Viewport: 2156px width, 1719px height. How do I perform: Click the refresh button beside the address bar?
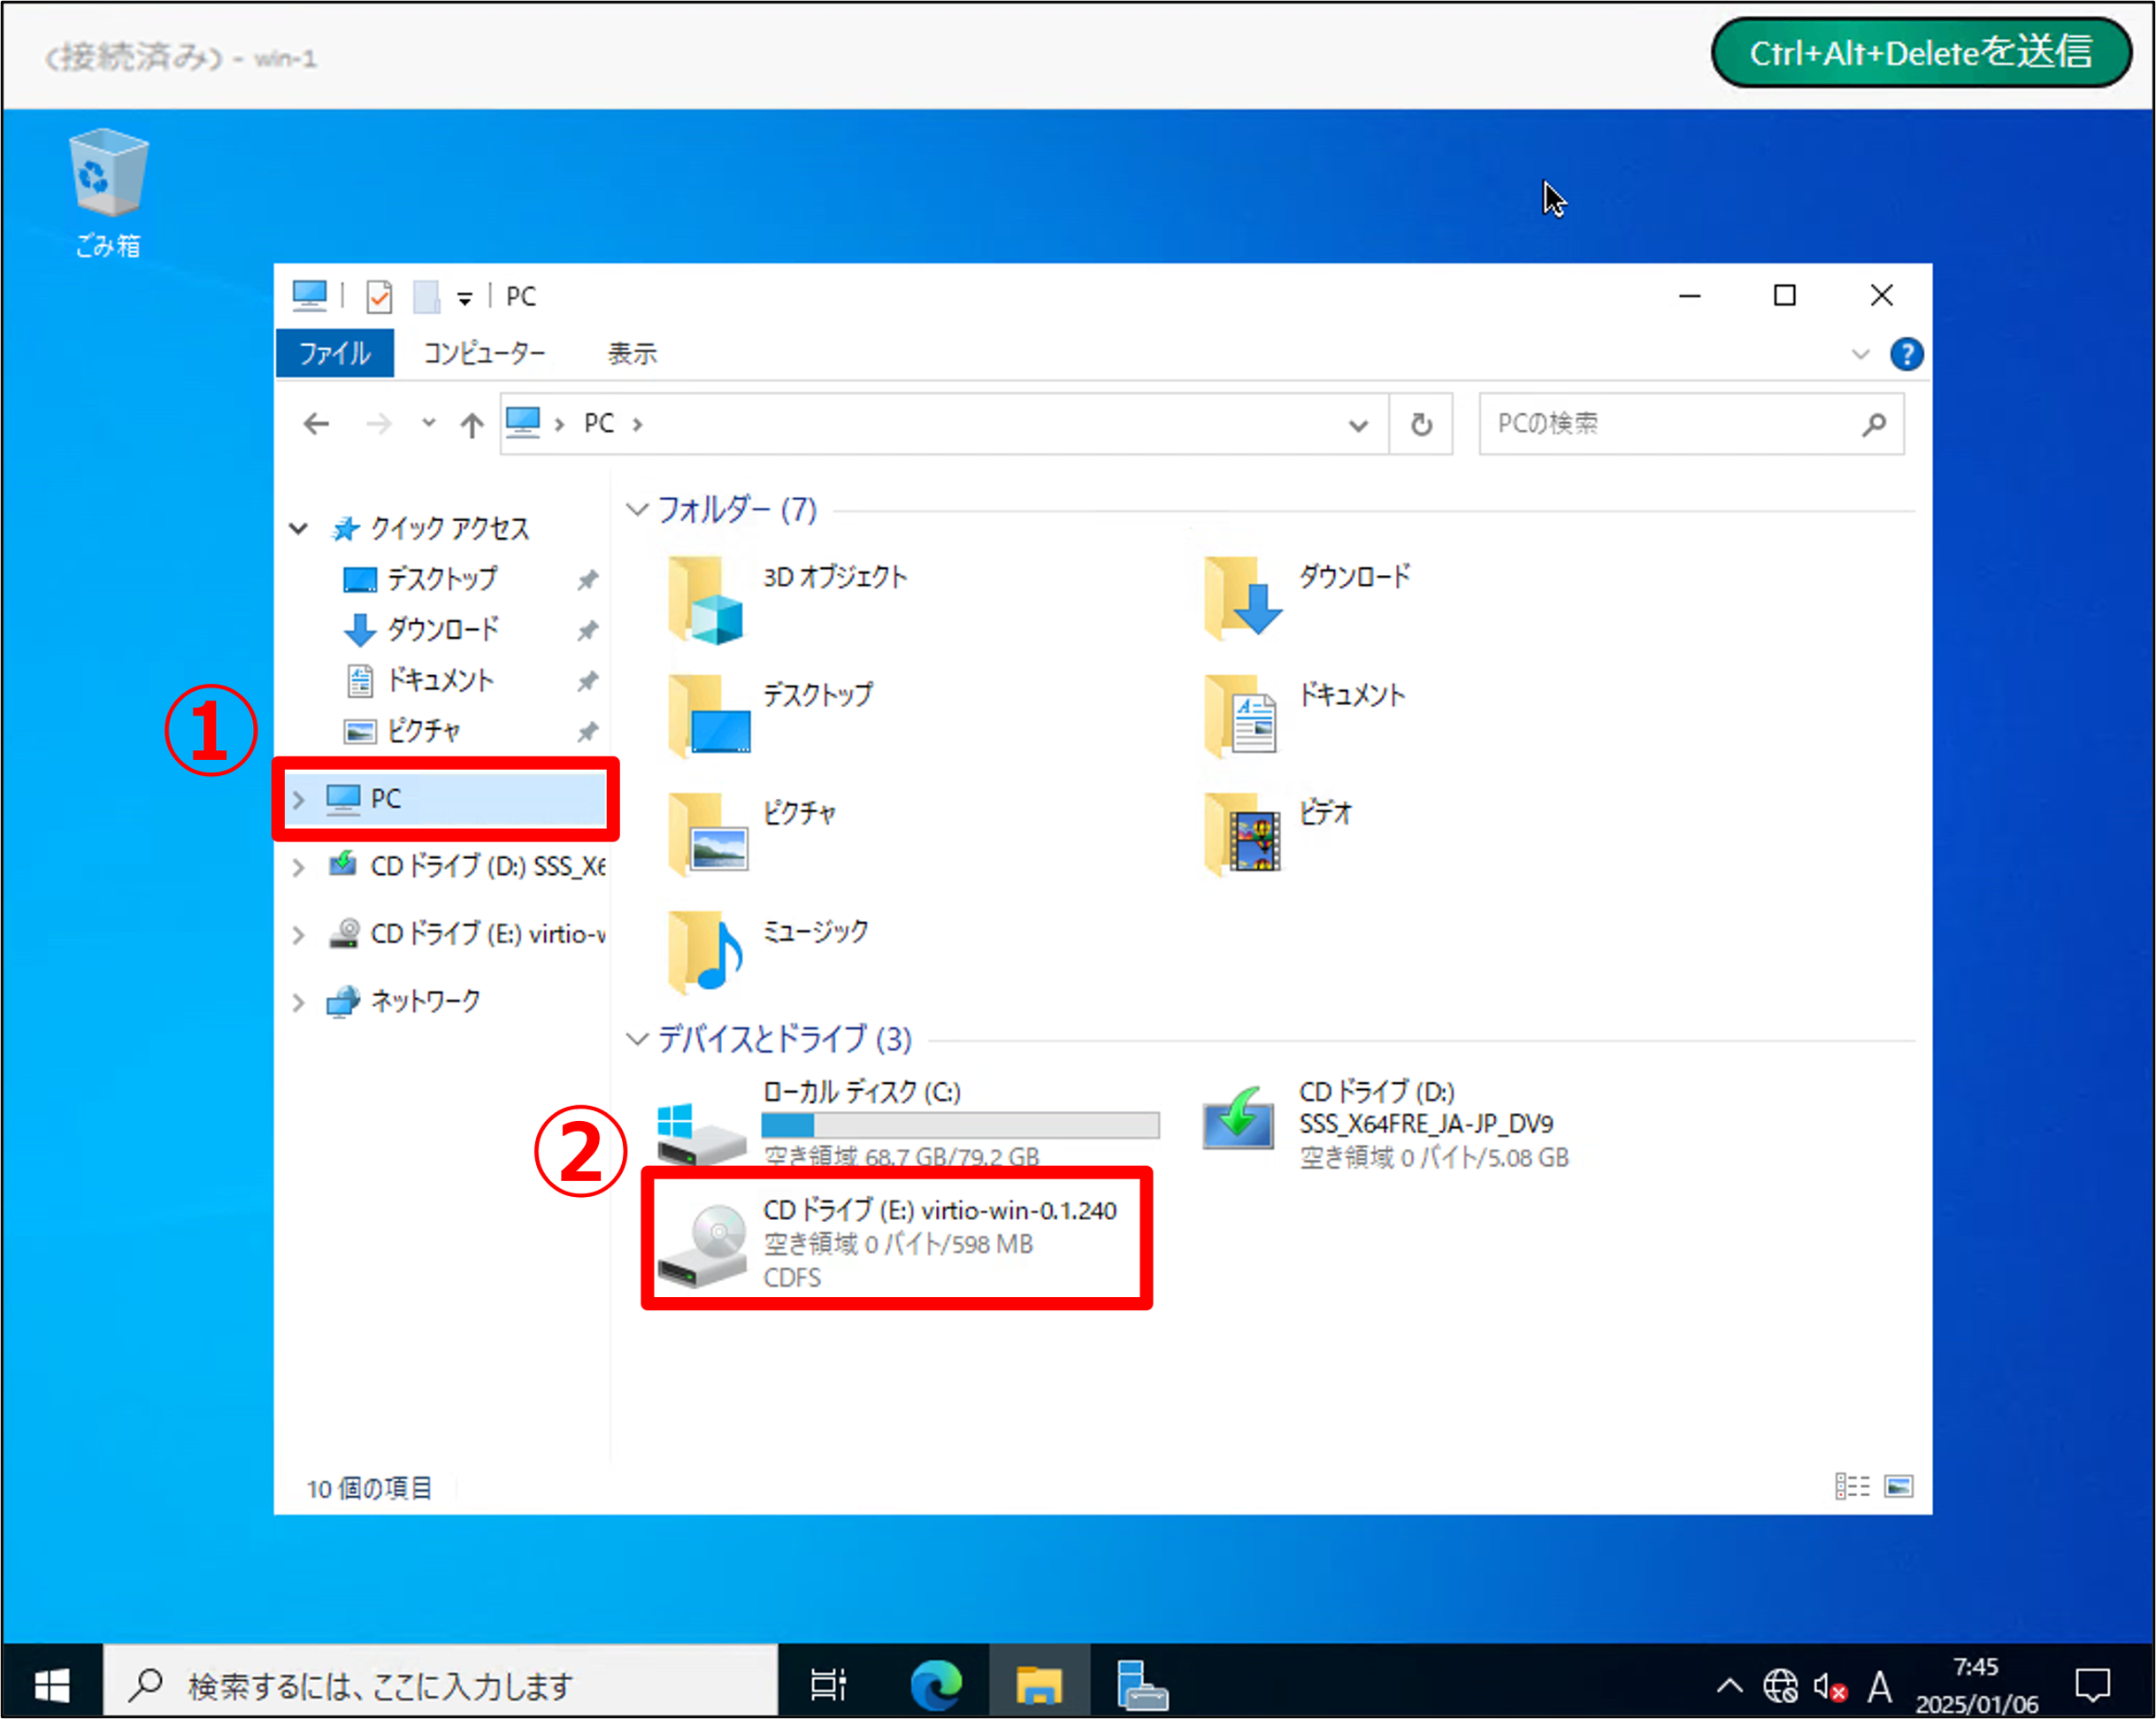pos(1420,425)
